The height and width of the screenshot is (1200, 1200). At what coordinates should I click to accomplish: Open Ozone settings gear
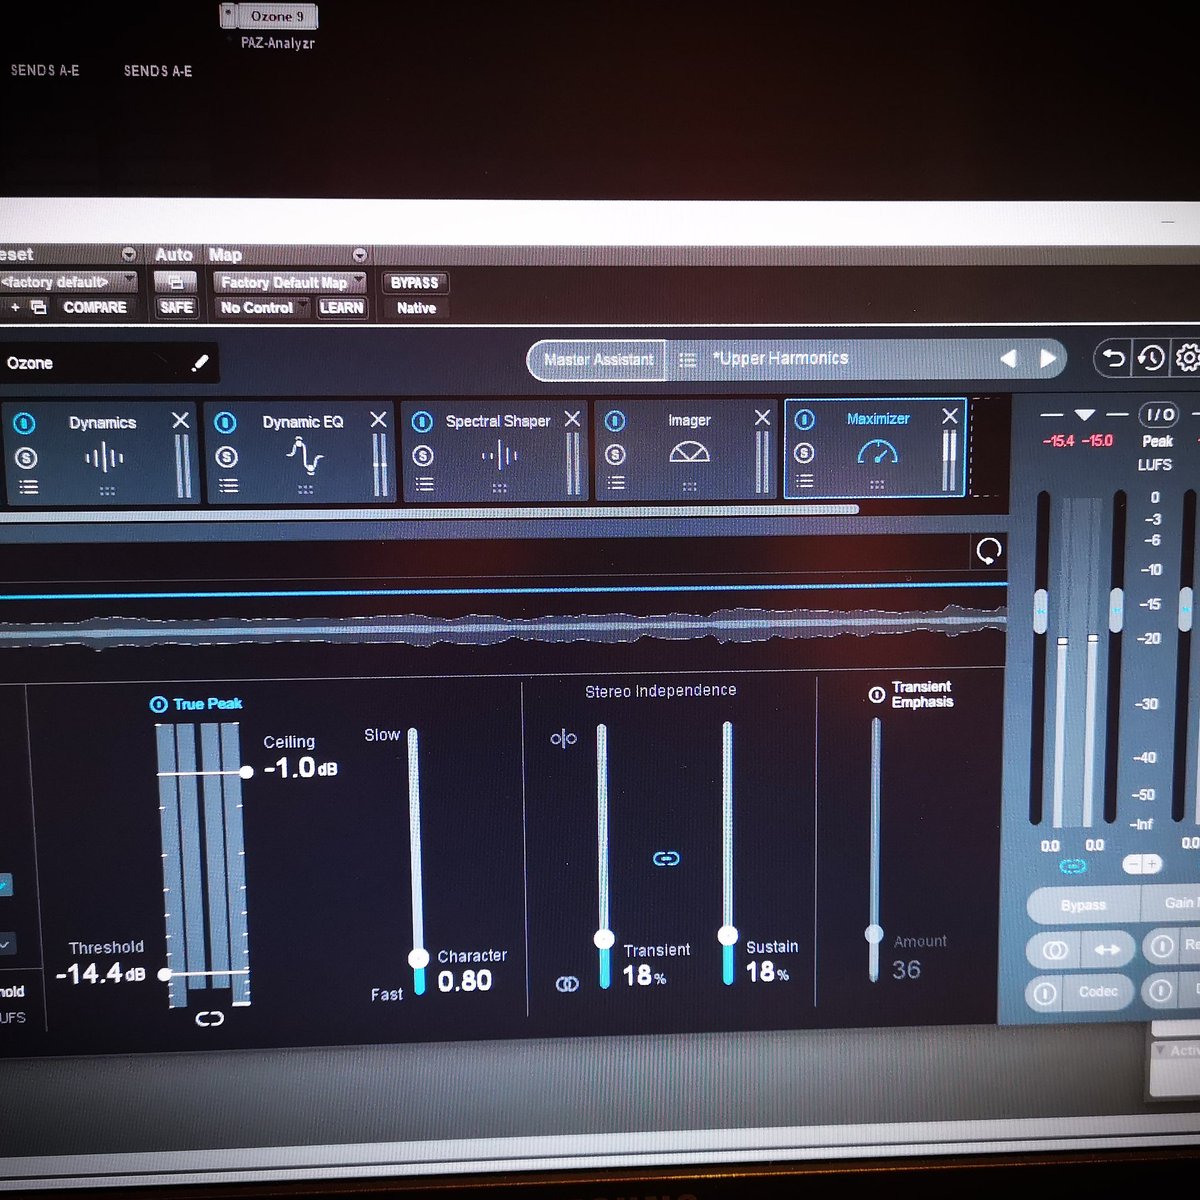1188,357
